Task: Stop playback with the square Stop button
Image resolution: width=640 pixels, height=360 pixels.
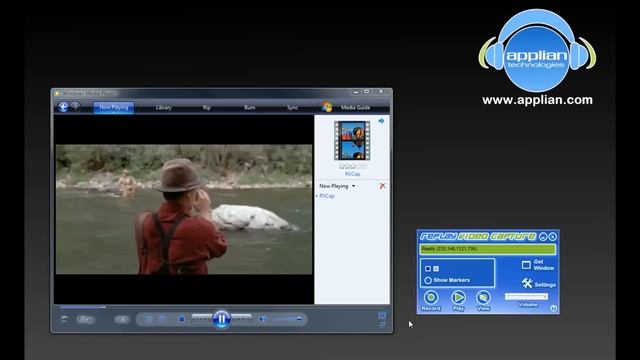Action: coord(182,319)
